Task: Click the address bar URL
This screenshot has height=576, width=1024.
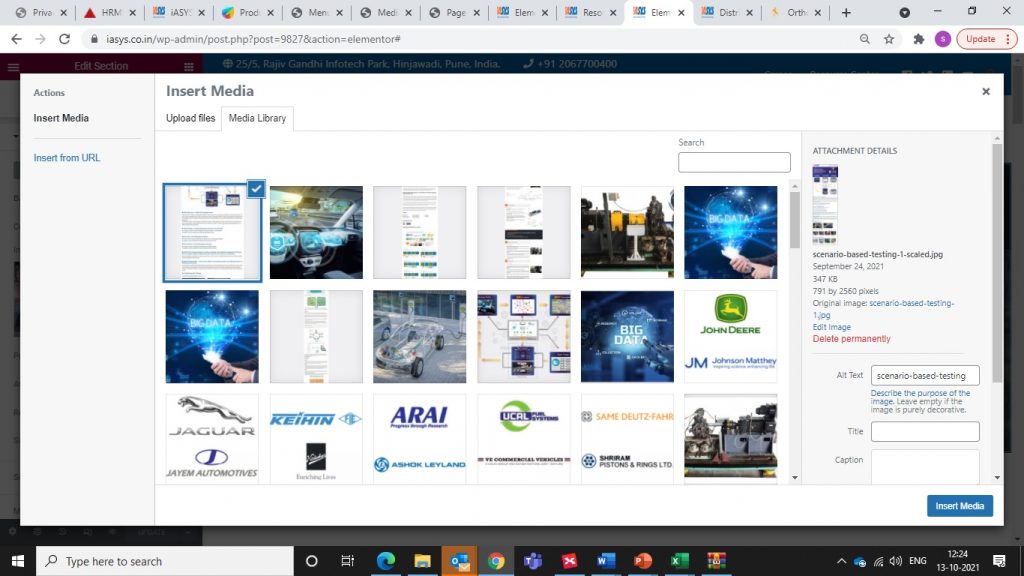Action: pos(253,39)
